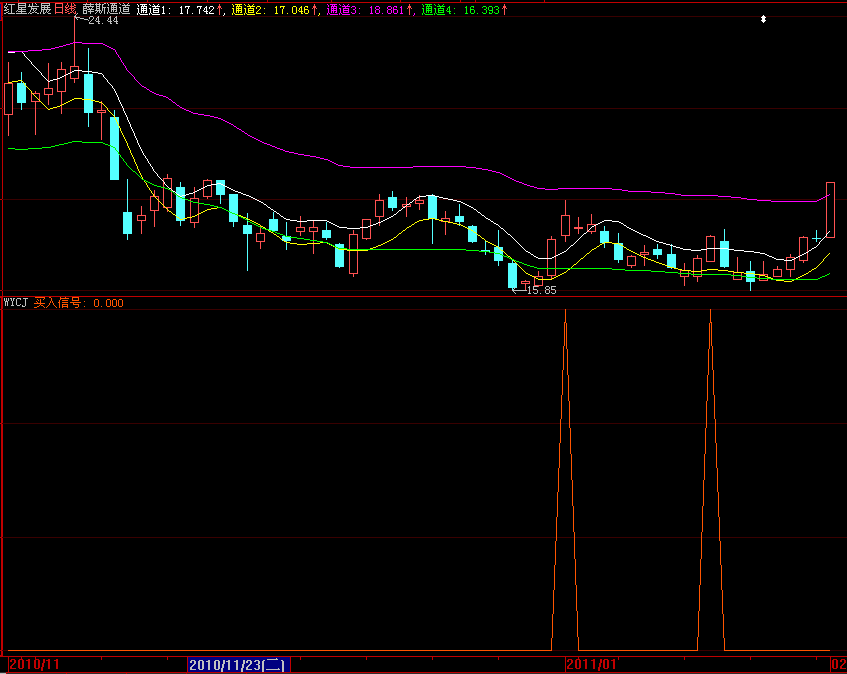
Task: Click the yellow 通道2: 17.046 value
Action: tap(274, 10)
